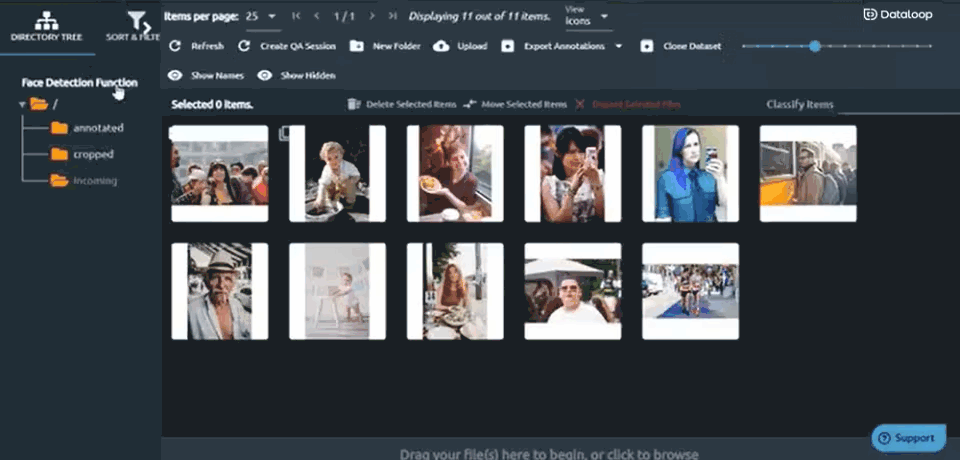
Task: Click the Delete Selected Items trash icon
Action: (353, 104)
